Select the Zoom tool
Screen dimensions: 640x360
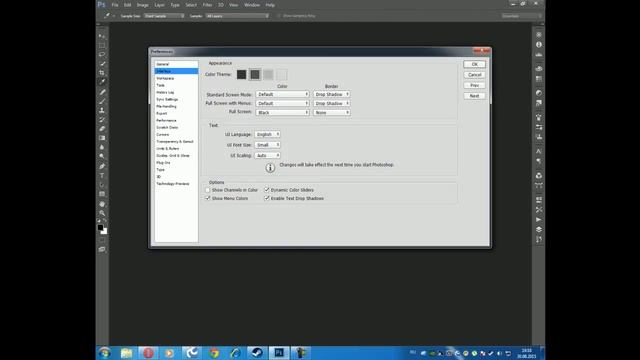102,213
